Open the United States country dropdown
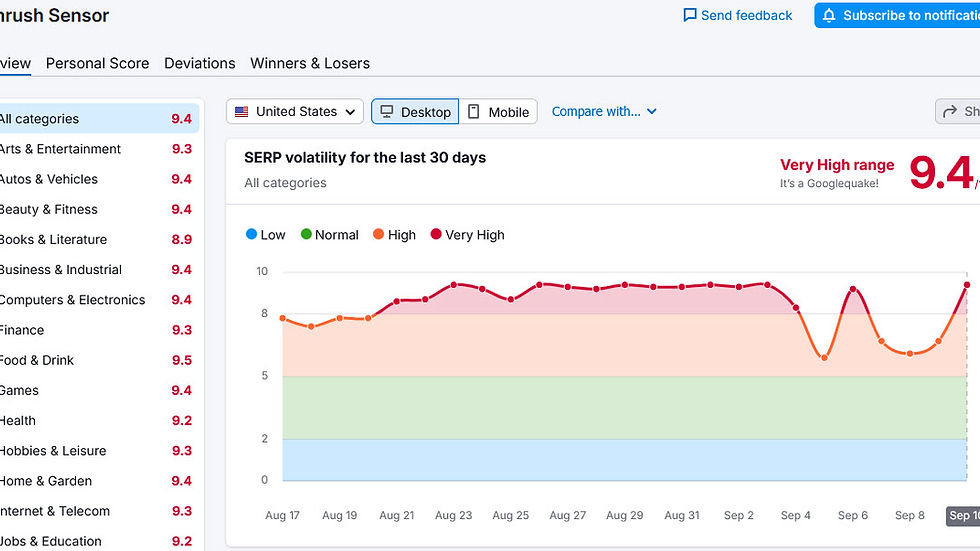Viewport: 980px width, 551px height. (295, 112)
